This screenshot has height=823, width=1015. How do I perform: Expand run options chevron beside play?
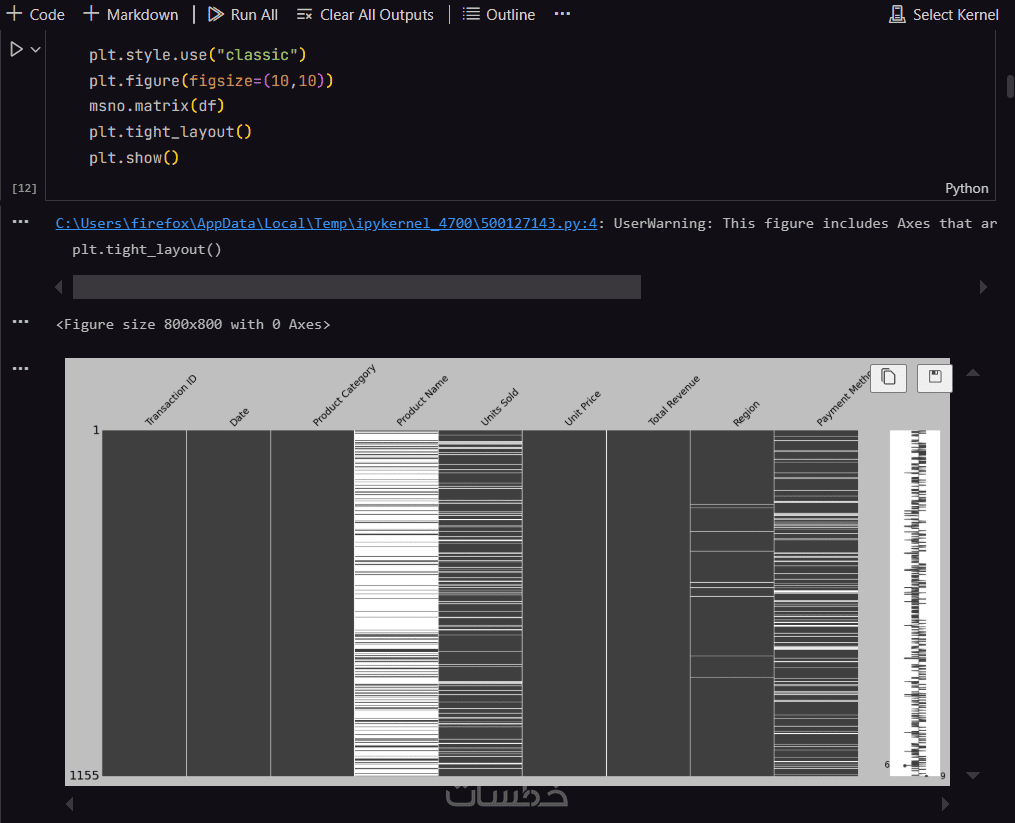36,49
